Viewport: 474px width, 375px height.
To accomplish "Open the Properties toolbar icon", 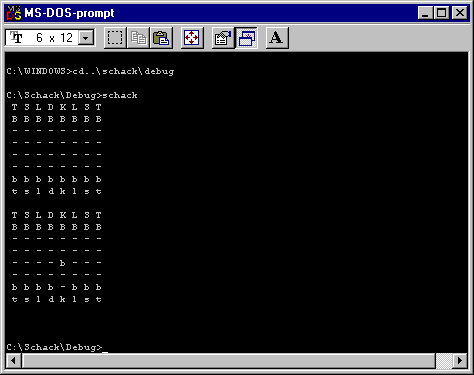I will 223,38.
